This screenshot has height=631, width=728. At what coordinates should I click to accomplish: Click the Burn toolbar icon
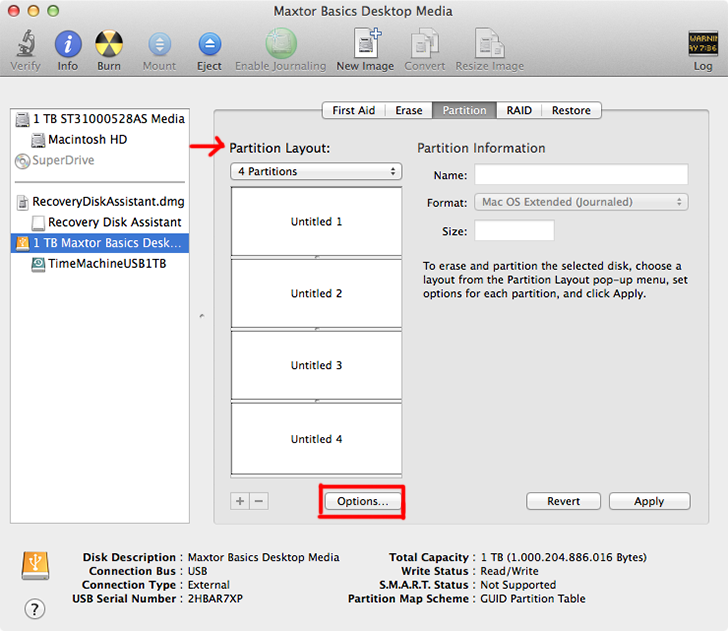click(x=109, y=44)
